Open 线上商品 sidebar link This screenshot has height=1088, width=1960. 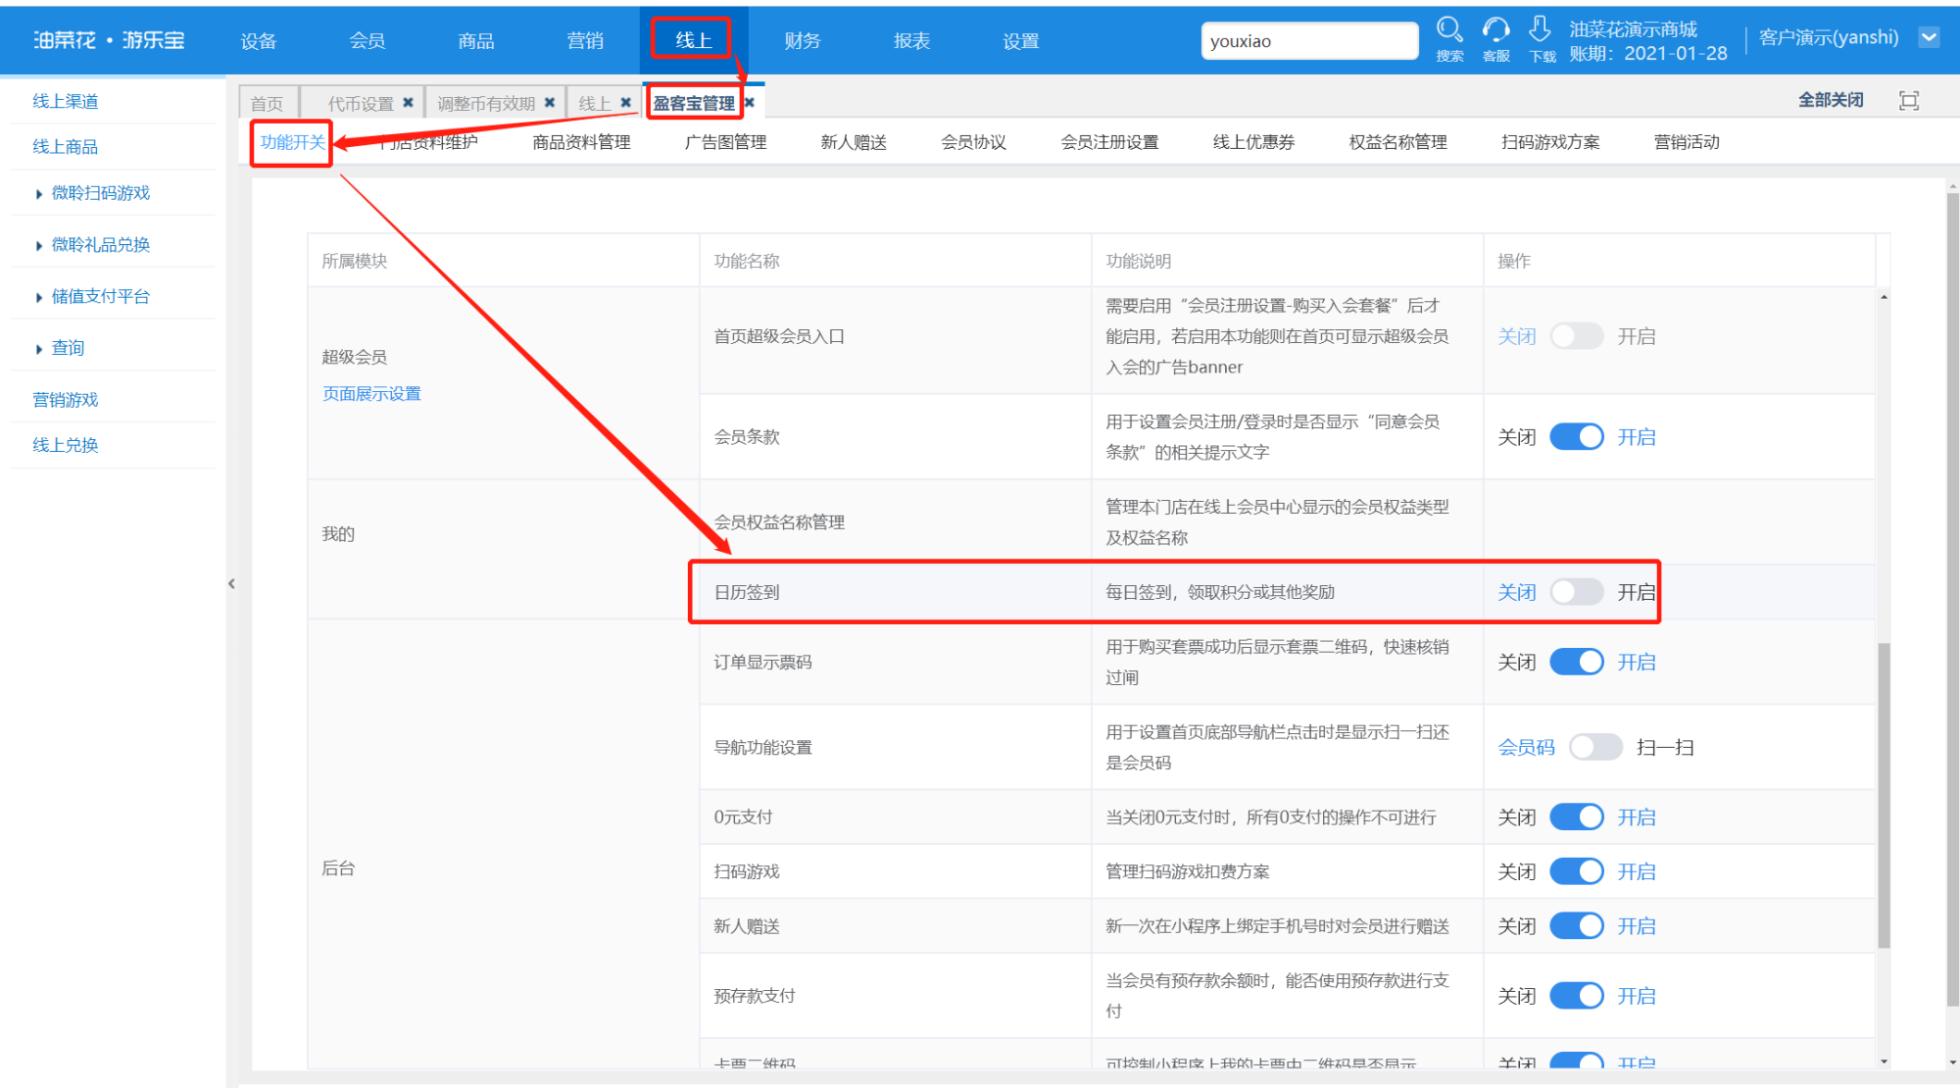pyautogui.click(x=65, y=147)
